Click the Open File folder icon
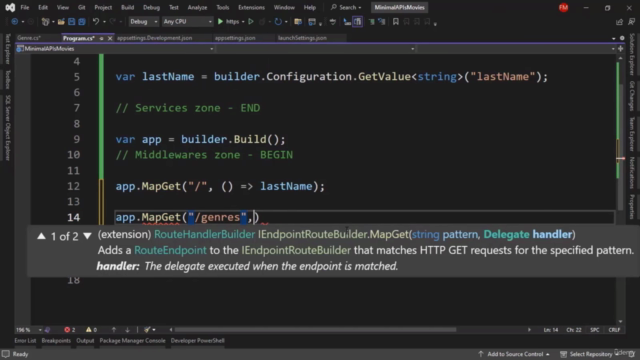This screenshot has height=360, width=640. point(61,22)
